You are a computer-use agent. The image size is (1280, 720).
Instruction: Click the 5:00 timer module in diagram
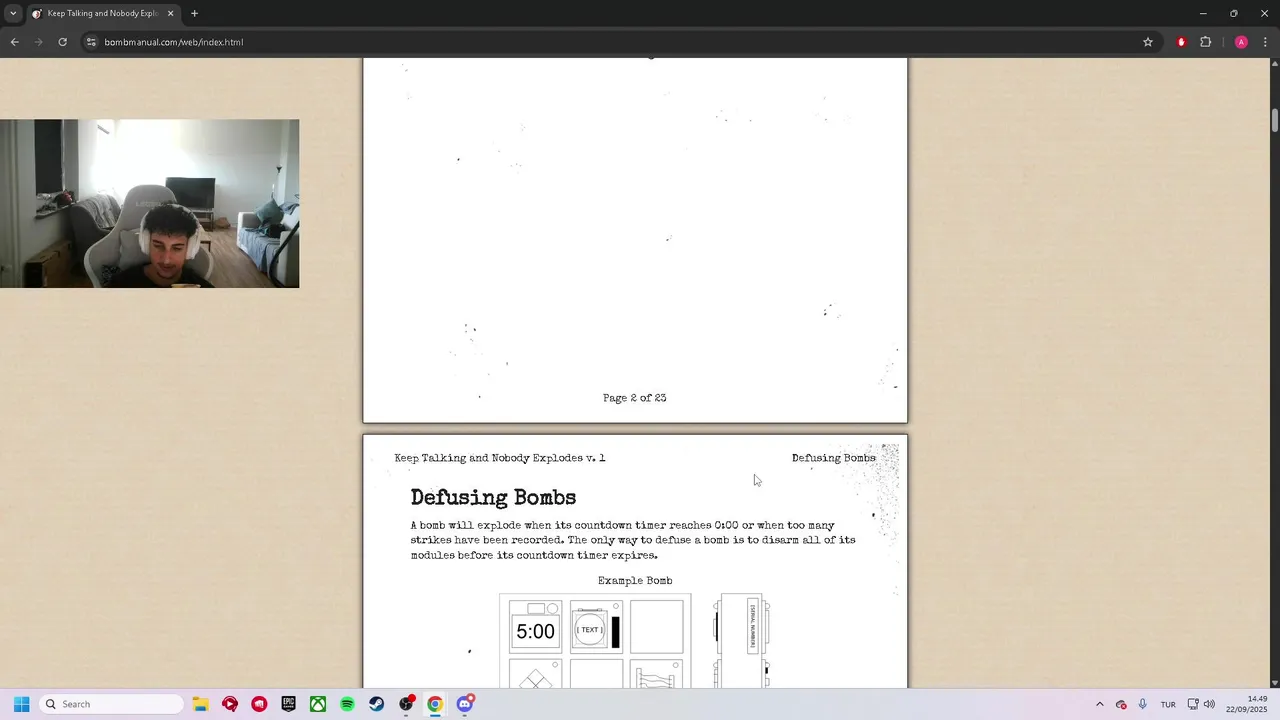(x=535, y=627)
